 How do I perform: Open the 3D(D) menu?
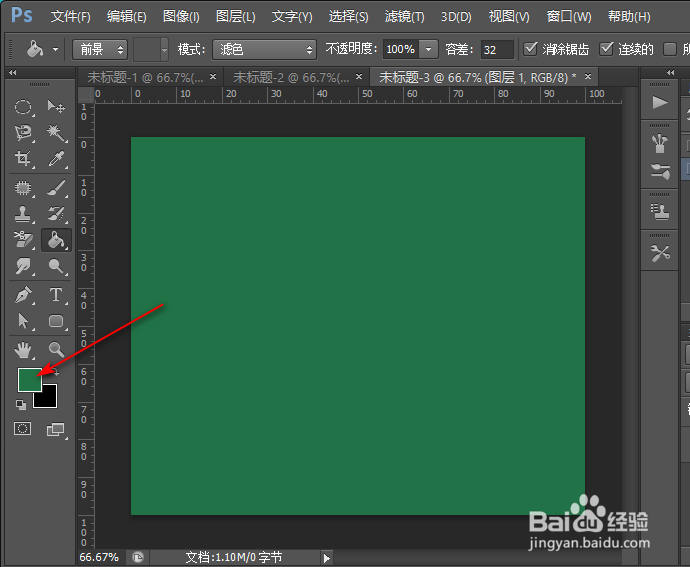point(456,17)
